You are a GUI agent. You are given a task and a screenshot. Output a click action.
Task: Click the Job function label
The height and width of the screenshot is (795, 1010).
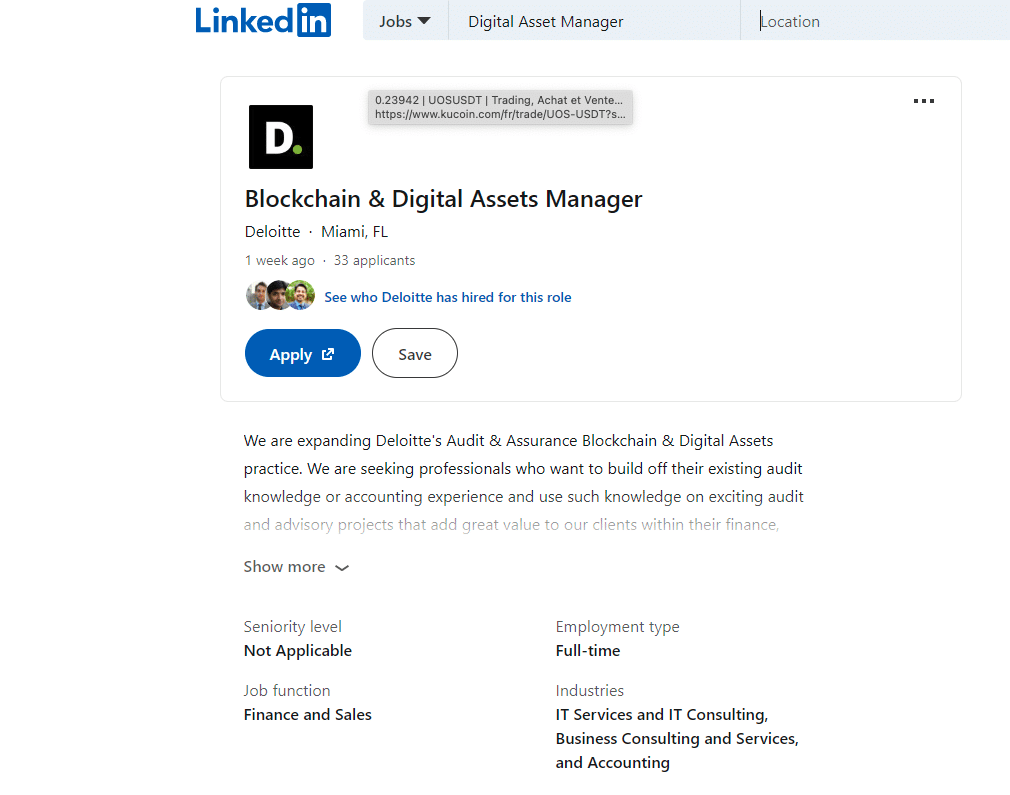point(287,691)
